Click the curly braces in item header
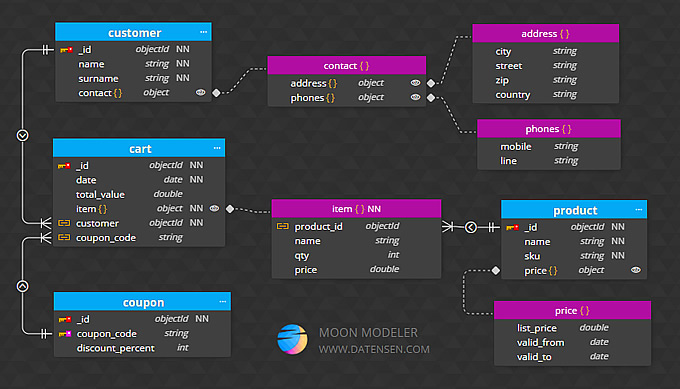This screenshot has height=389, width=680. tap(360, 209)
